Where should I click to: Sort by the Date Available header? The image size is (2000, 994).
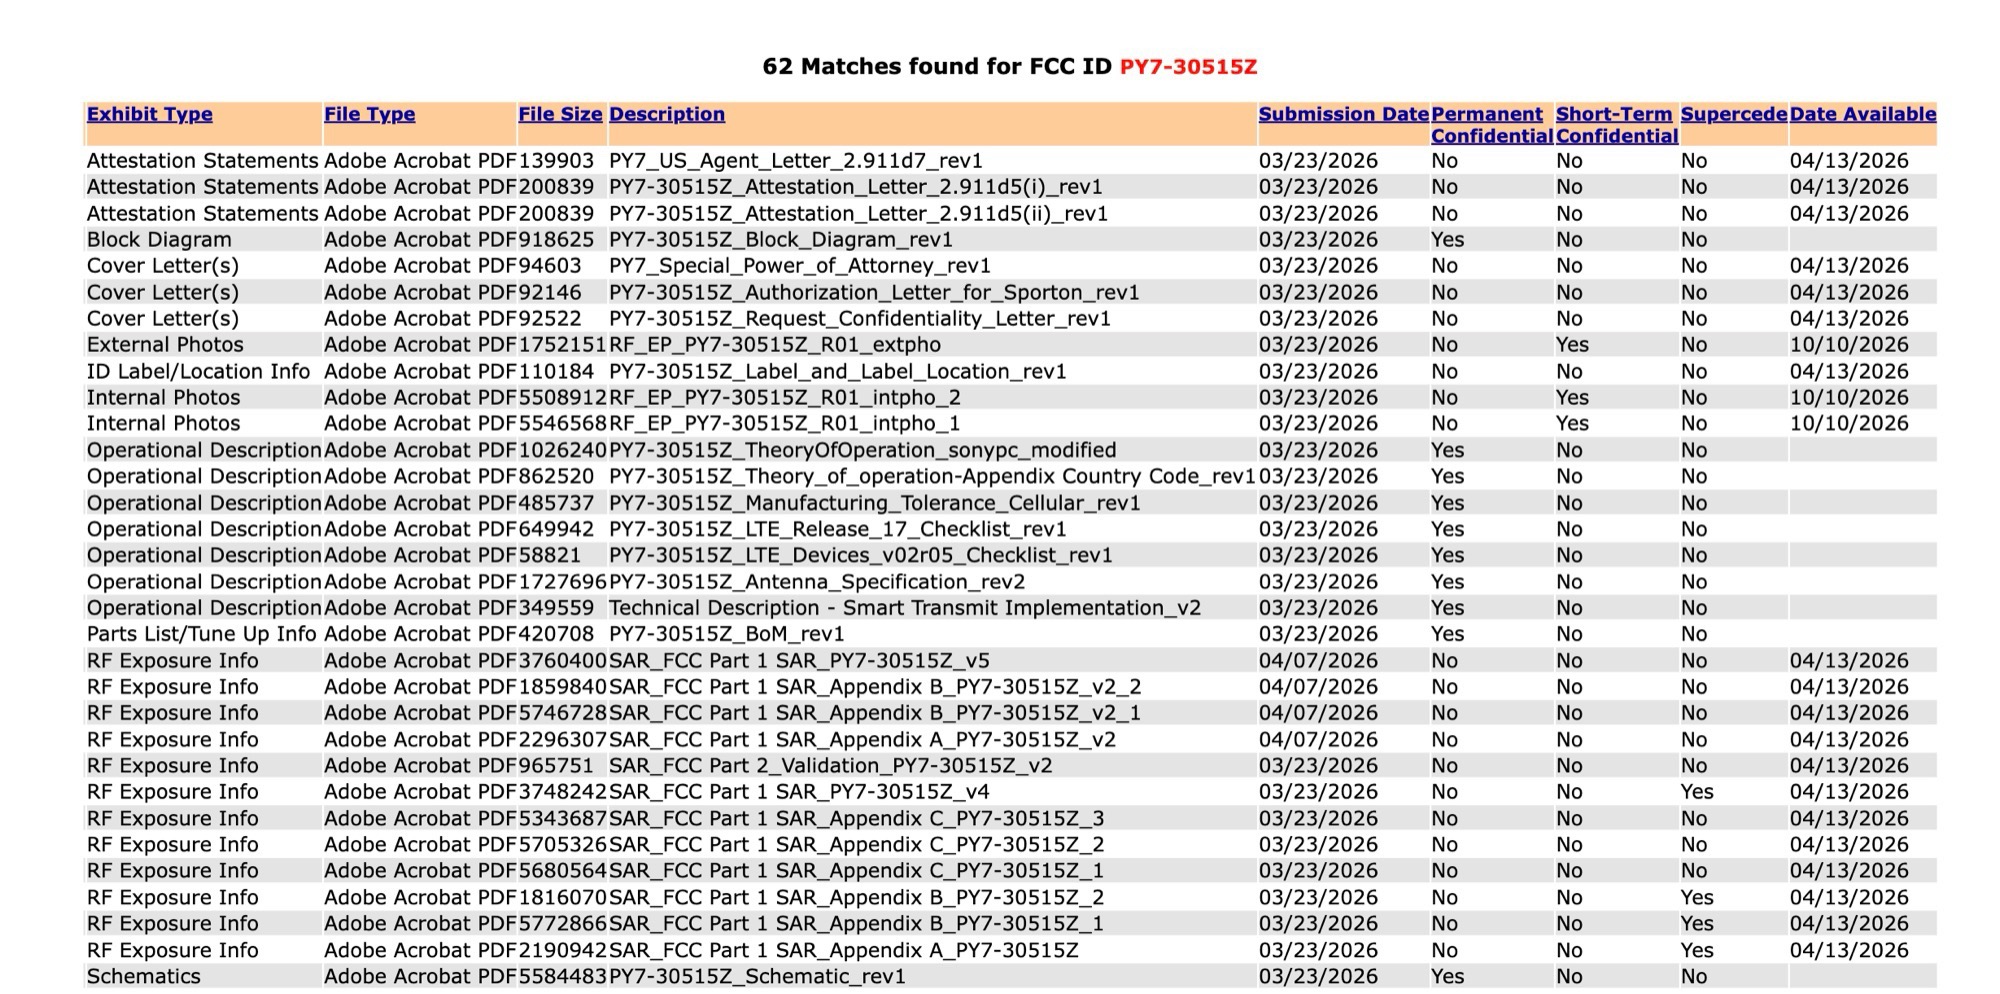1863,114
